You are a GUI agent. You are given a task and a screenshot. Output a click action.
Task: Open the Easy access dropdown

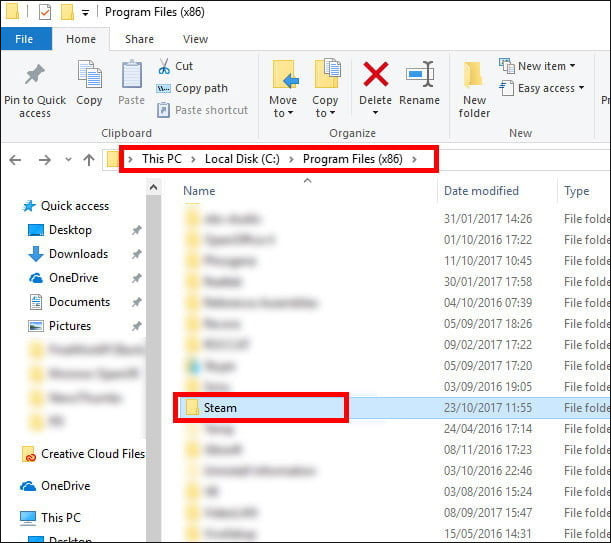pyautogui.click(x=542, y=88)
